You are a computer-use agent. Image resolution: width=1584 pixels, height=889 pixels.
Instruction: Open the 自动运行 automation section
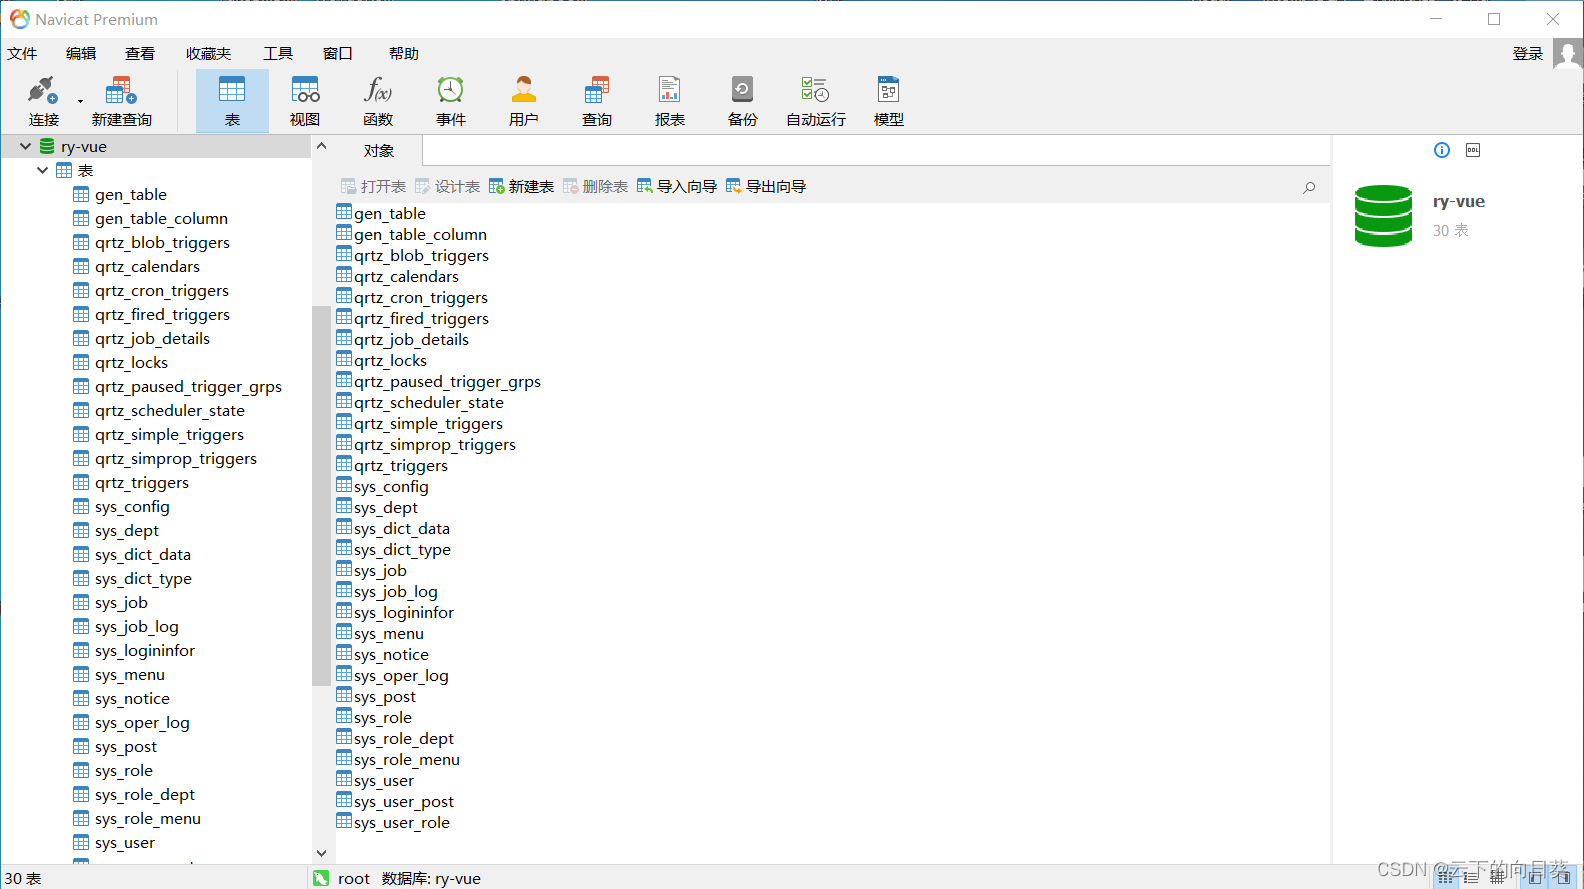click(816, 101)
